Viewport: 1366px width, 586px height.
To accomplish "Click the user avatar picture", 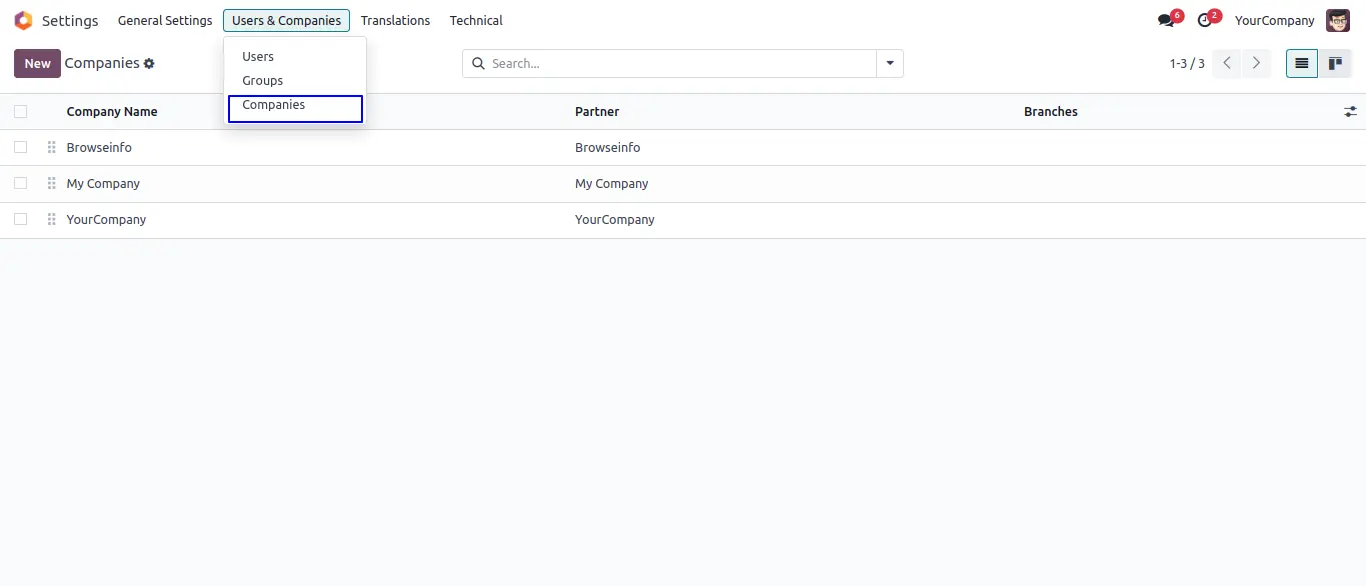I will tap(1337, 21).
